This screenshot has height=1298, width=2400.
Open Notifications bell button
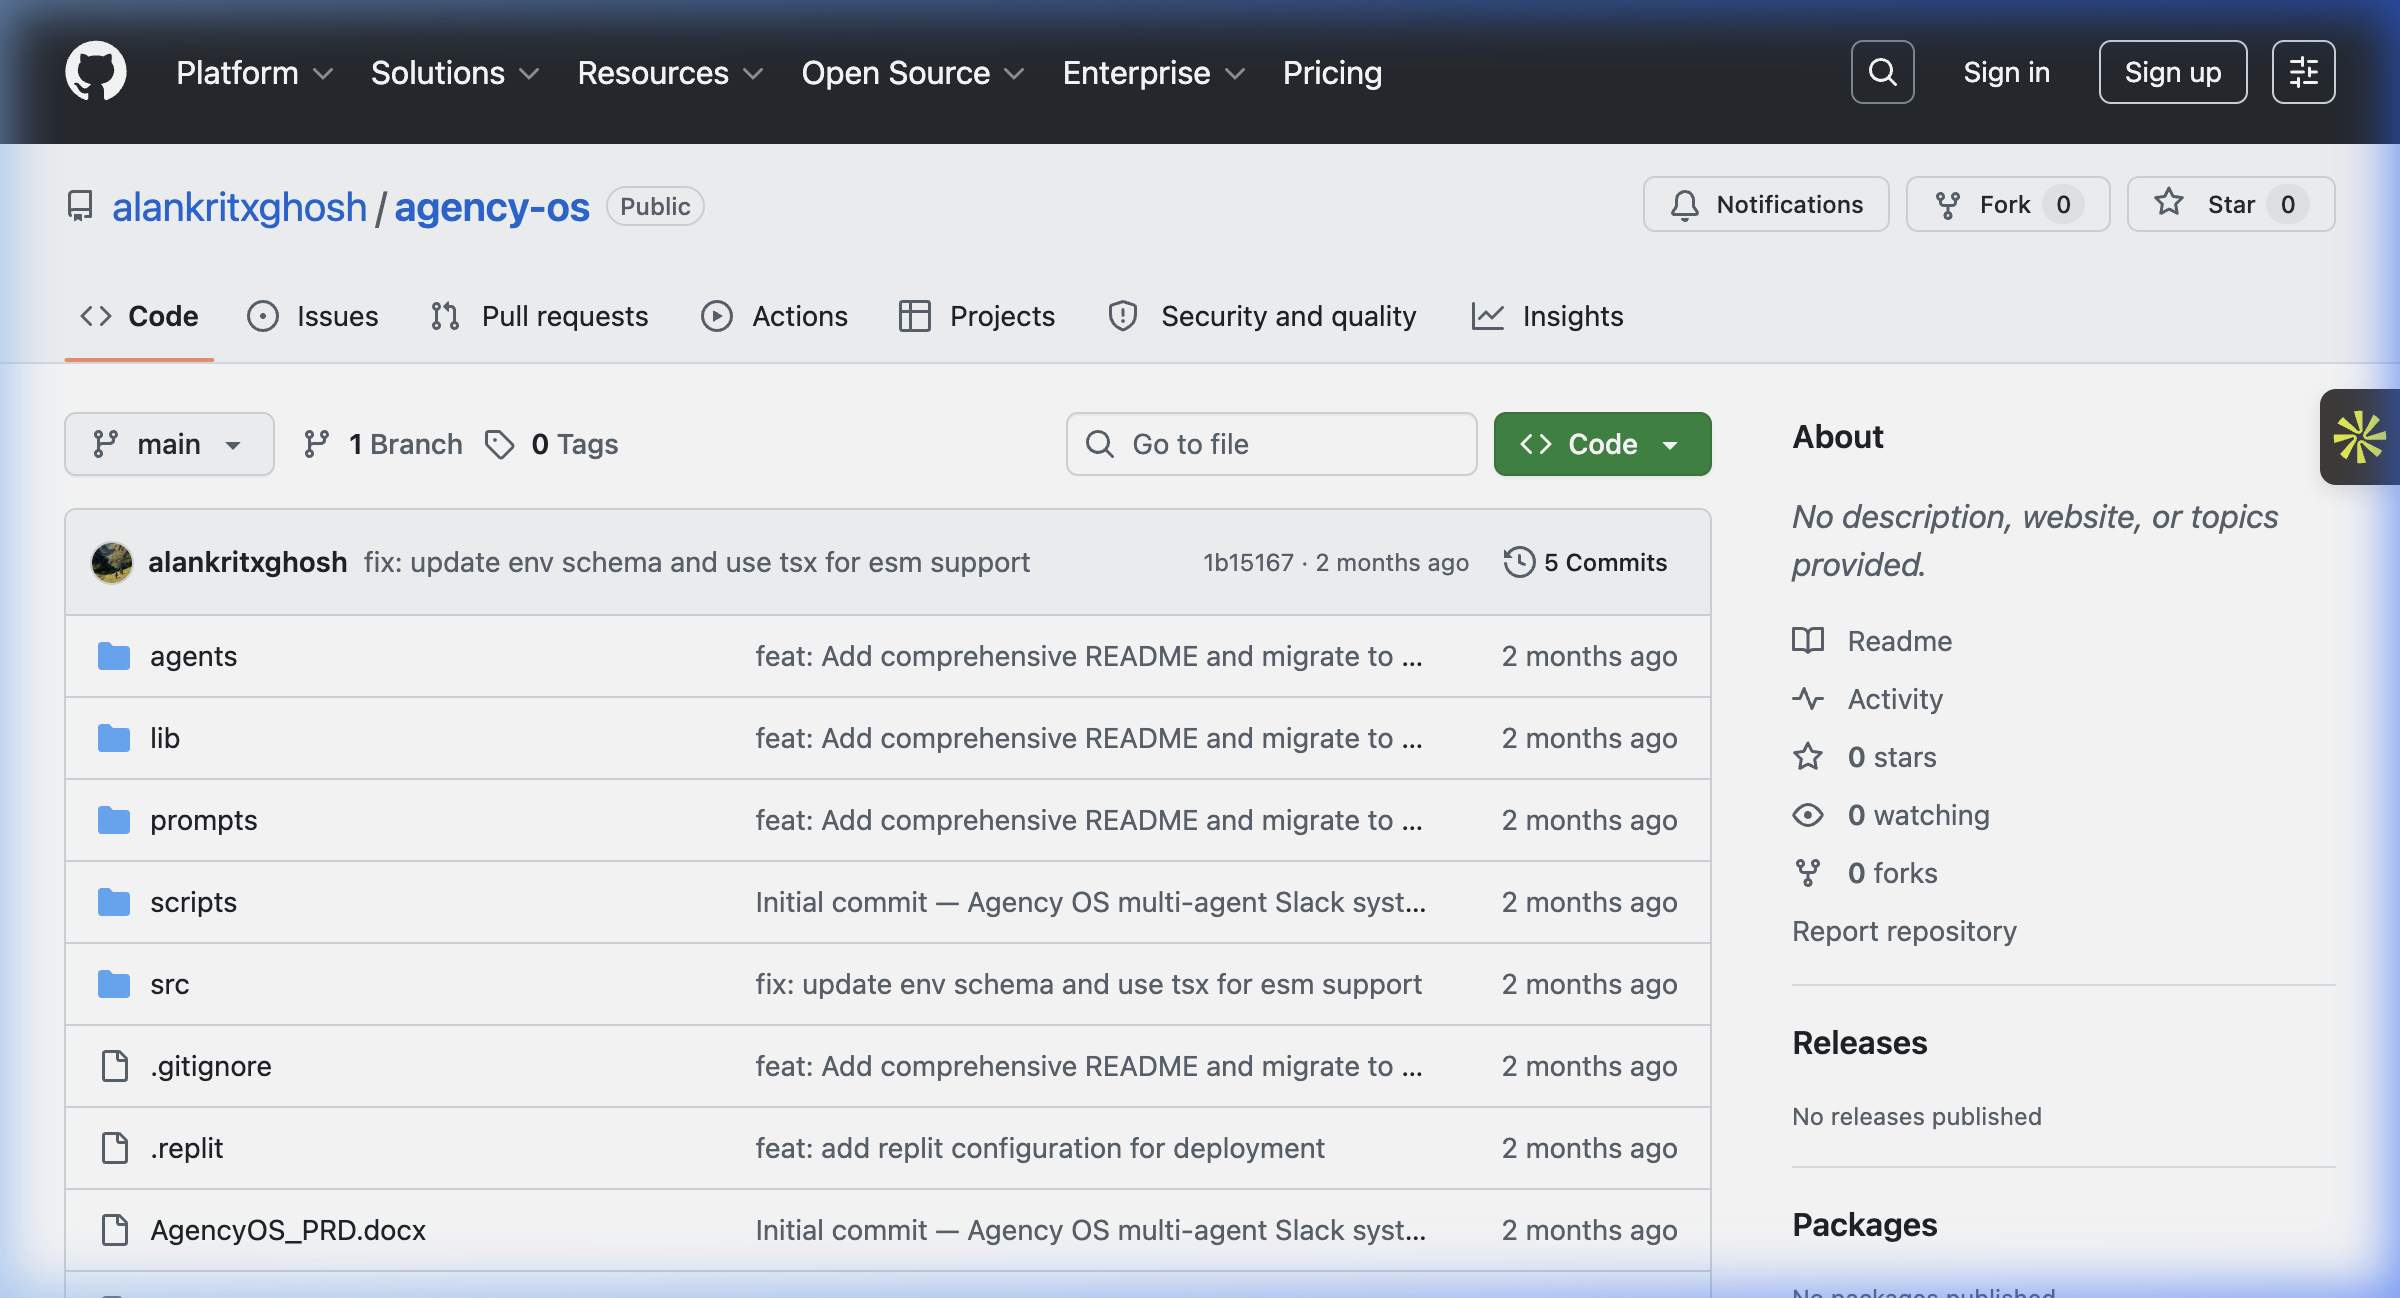point(1766,204)
